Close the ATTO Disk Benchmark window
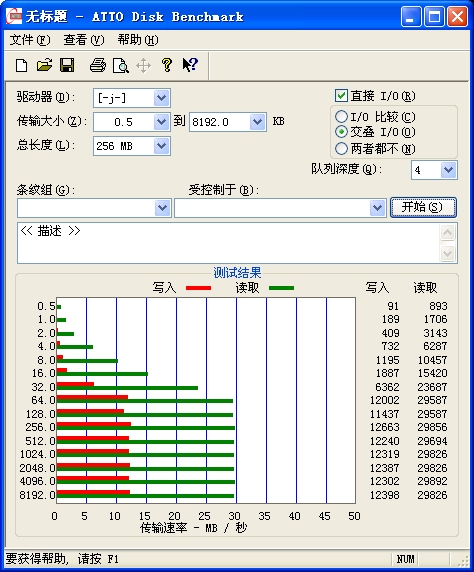 [x=457, y=17]
